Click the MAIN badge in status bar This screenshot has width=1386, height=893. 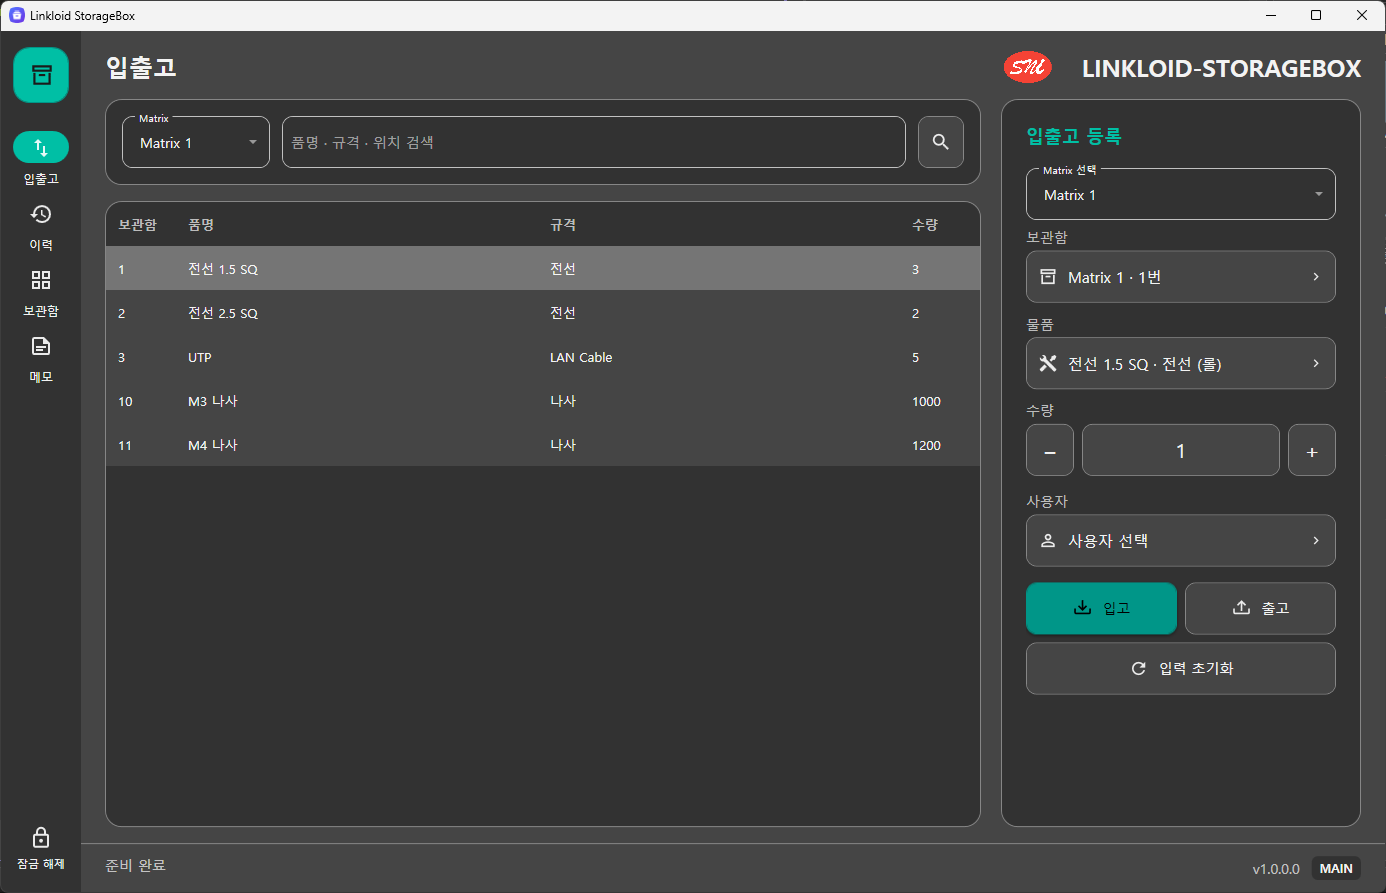click(x=1336, y=868)
